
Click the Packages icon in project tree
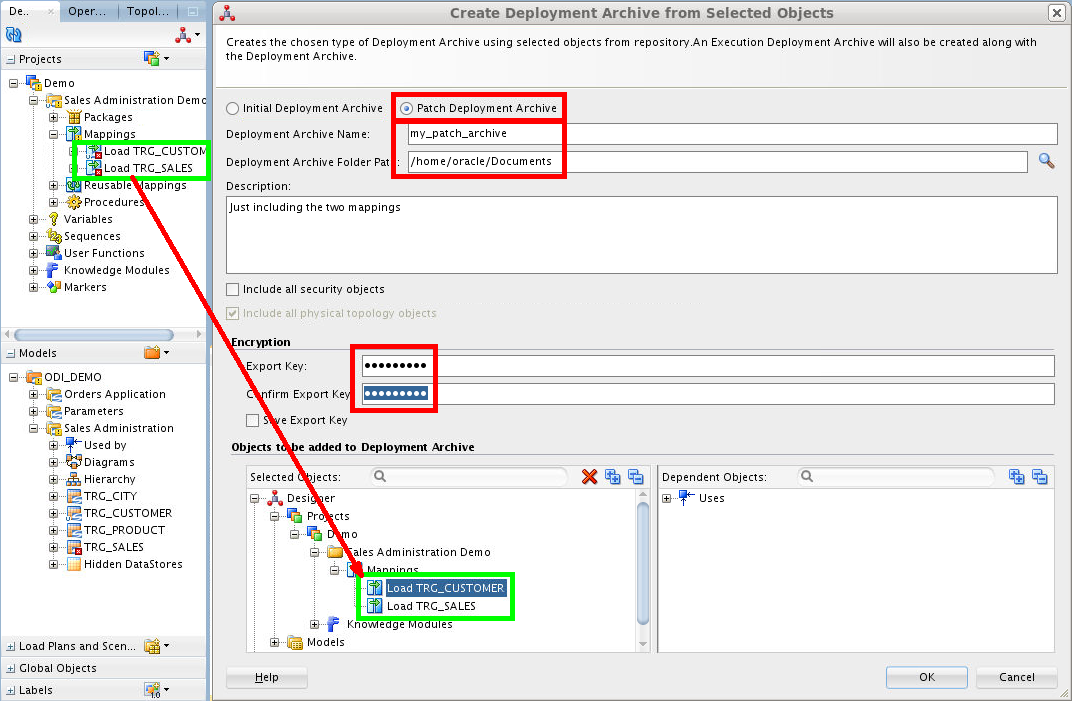click(74, 117)
